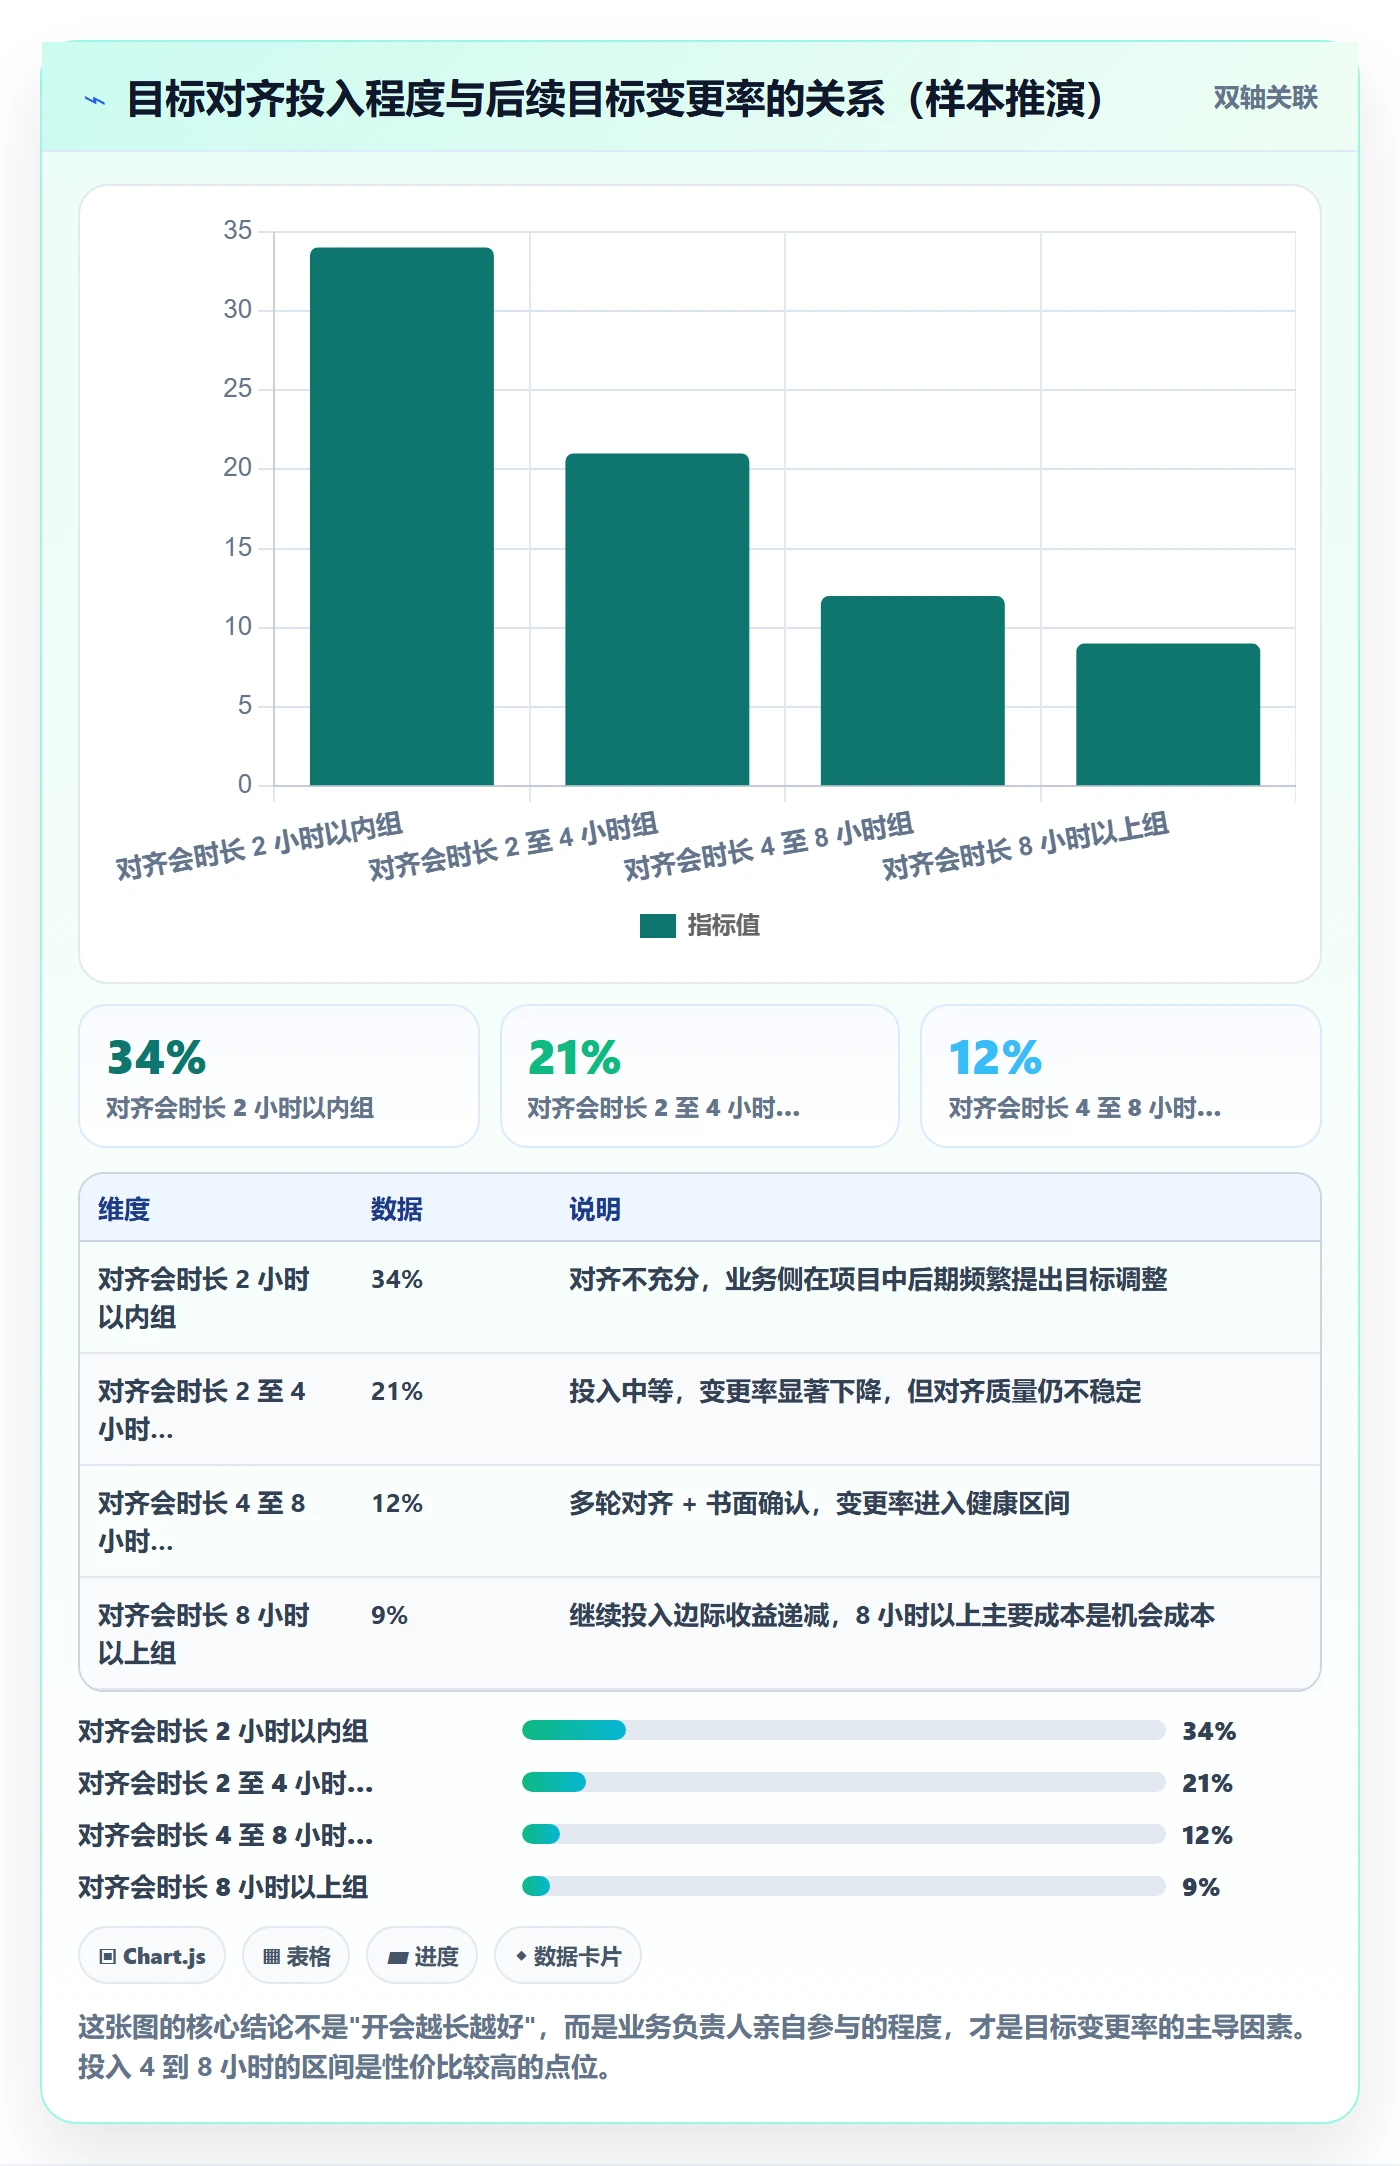This screenshot has height=2166, width=1400.
Task: Click x-axis label 对齐会时长 4 至 8 小时组
Action: click(769, 846)
